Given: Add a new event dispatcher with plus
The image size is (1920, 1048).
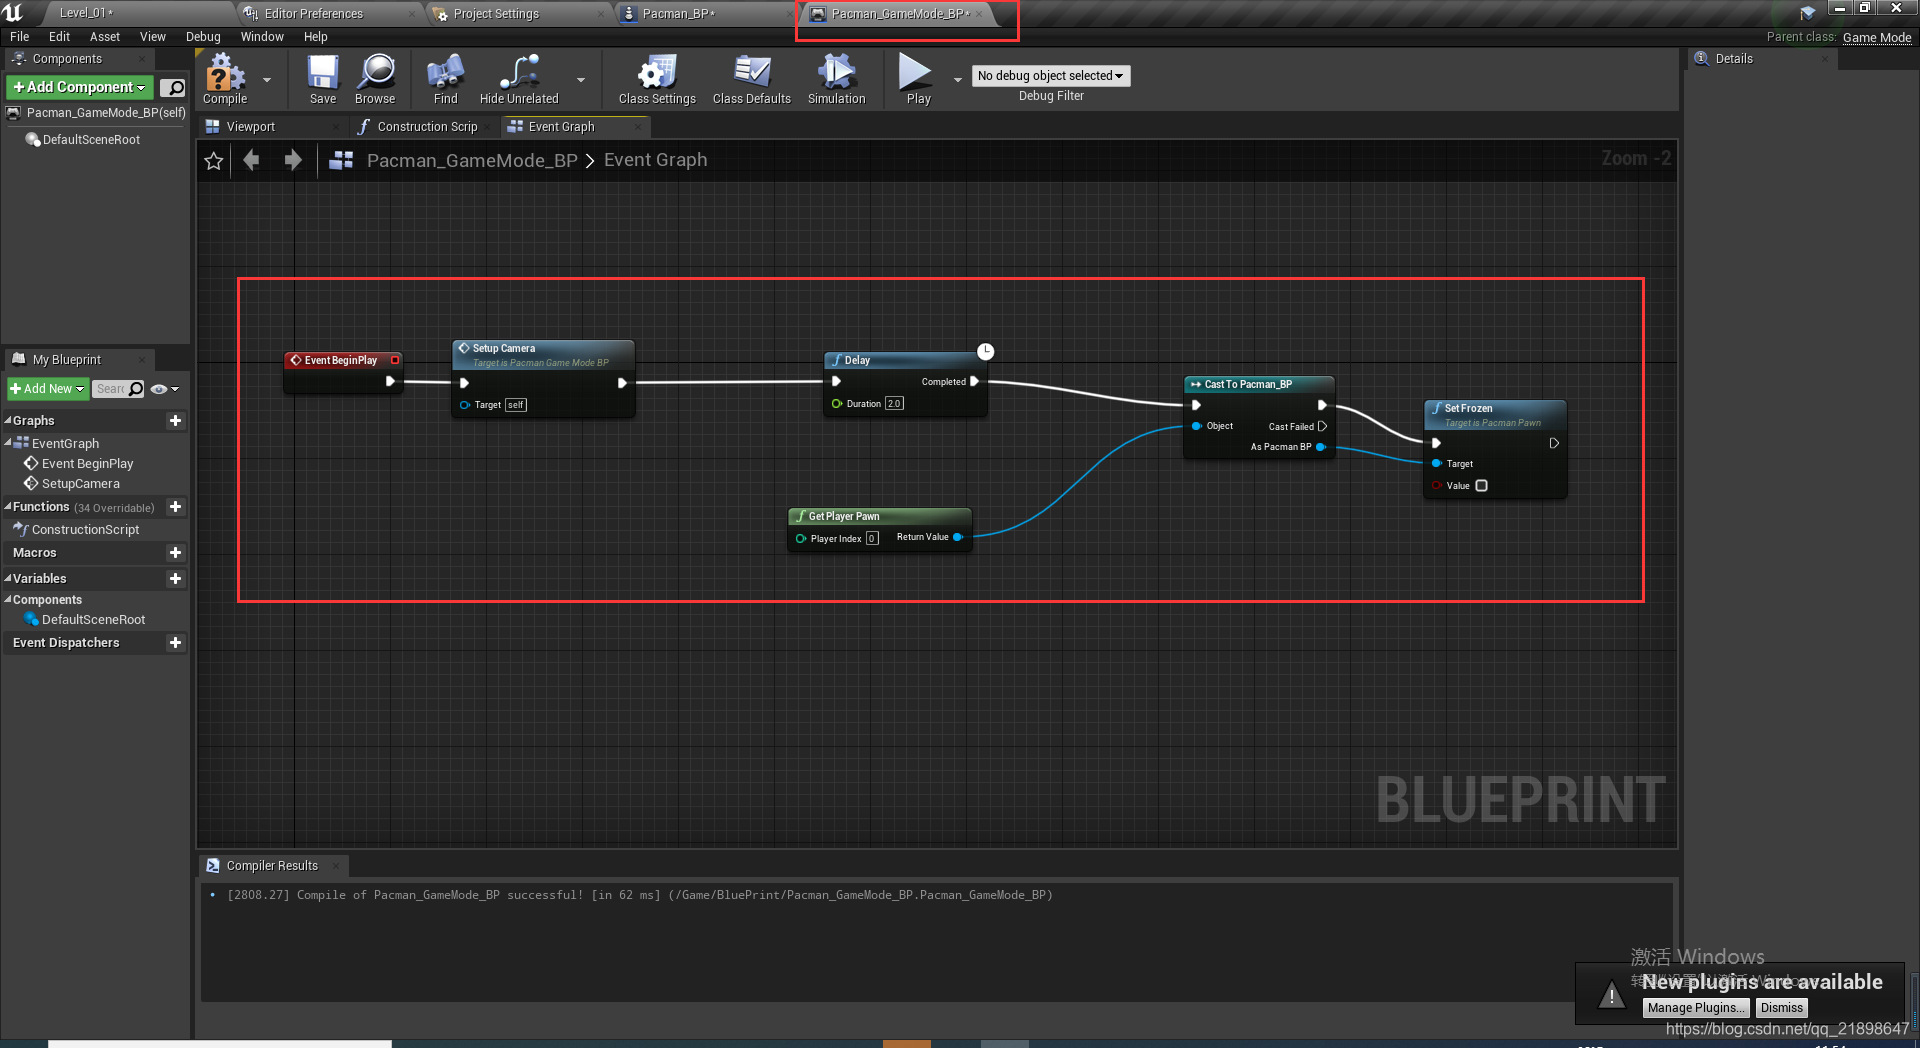Looking at the screenshot, I should point(175,643).
